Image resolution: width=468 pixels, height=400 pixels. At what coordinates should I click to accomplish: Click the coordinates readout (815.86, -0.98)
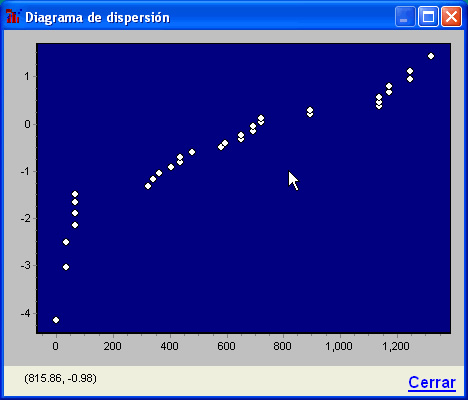60,378
